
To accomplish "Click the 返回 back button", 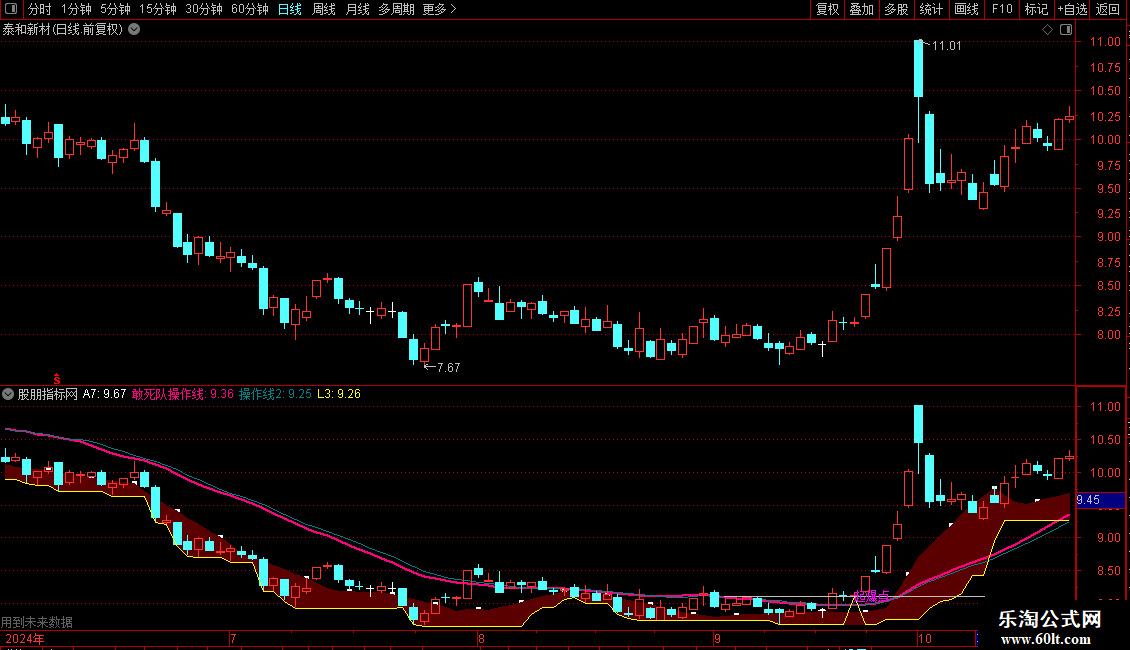I will click(1108, 9).
